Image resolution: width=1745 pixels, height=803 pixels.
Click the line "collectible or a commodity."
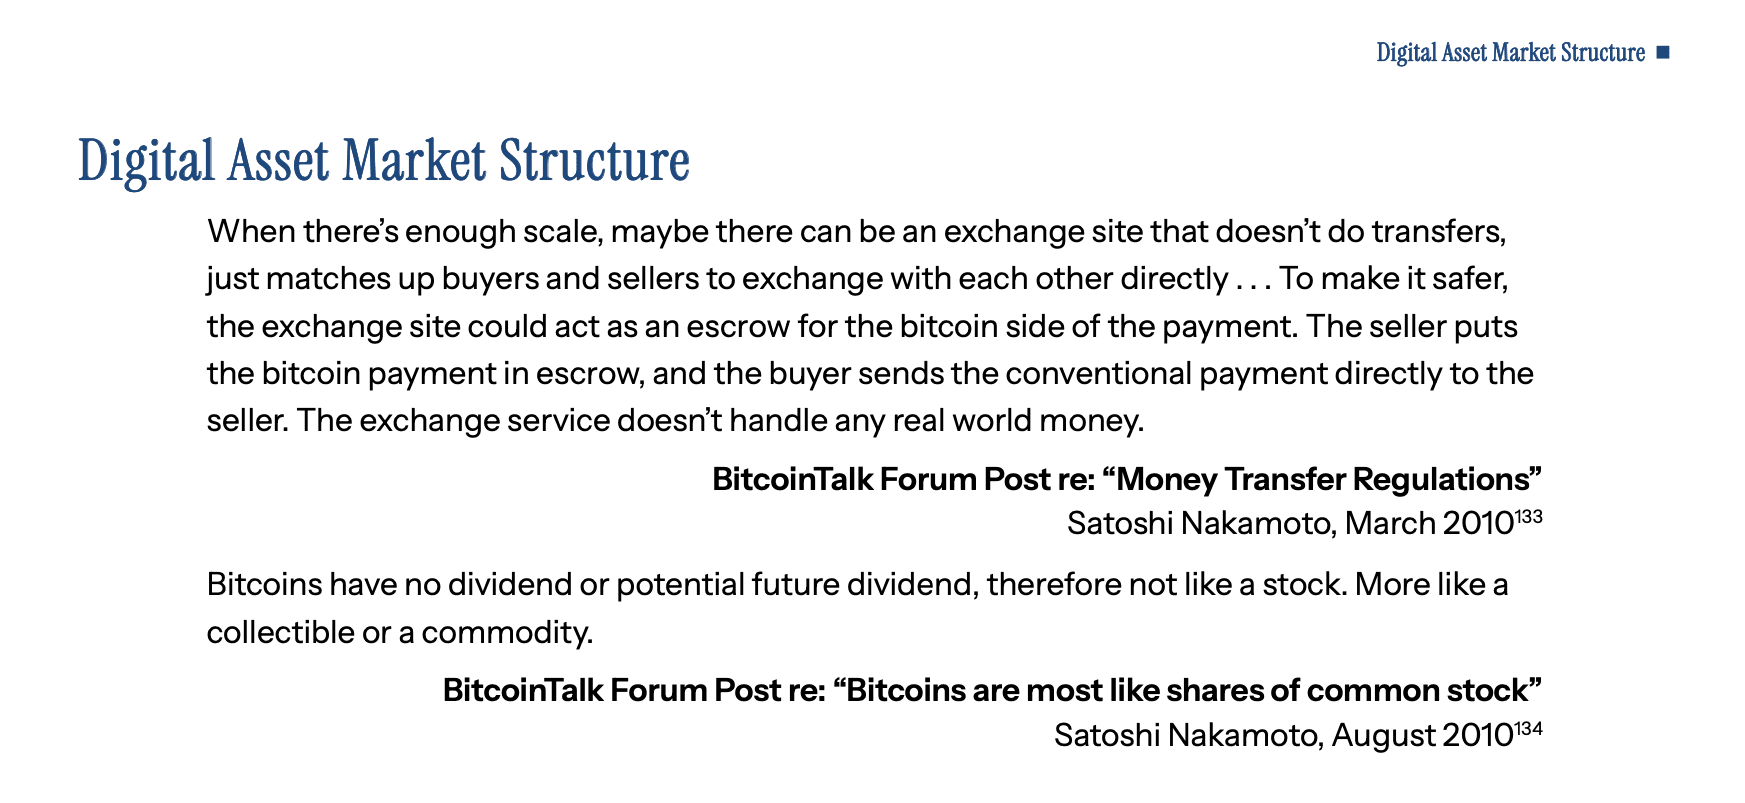400,632
